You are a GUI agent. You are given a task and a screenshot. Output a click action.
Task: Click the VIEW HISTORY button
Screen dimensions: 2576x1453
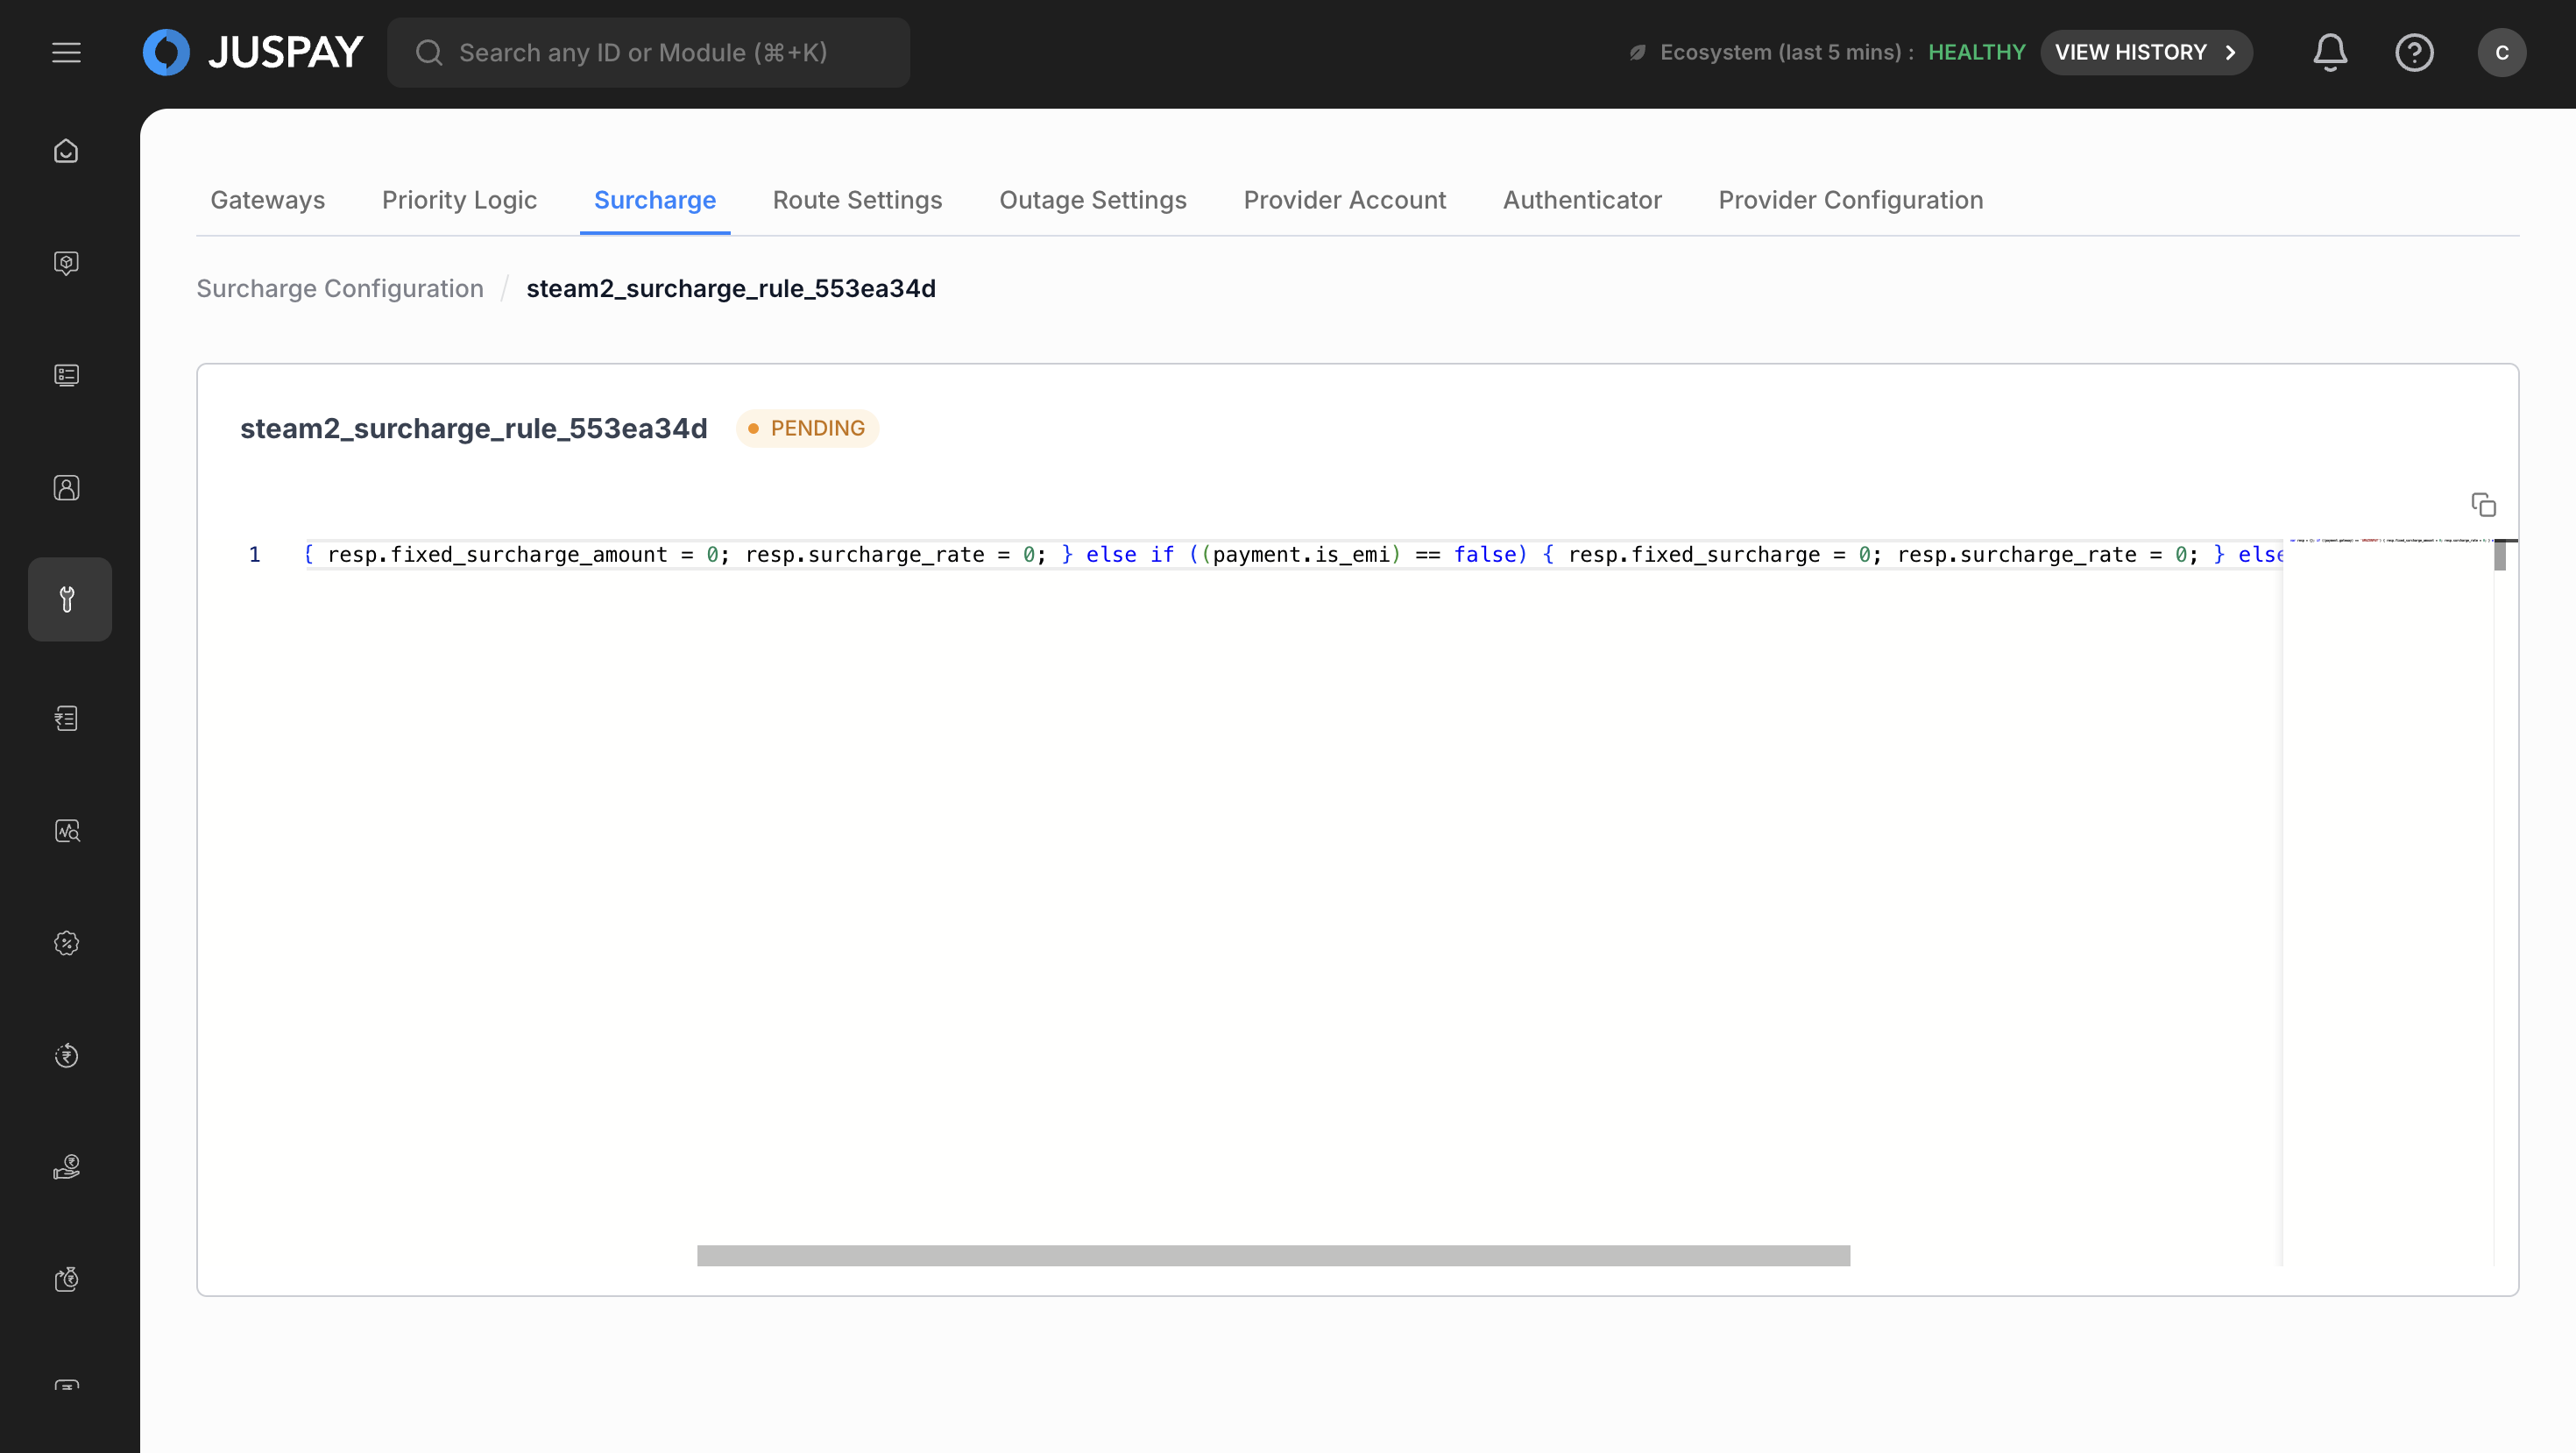(2145, 52)
